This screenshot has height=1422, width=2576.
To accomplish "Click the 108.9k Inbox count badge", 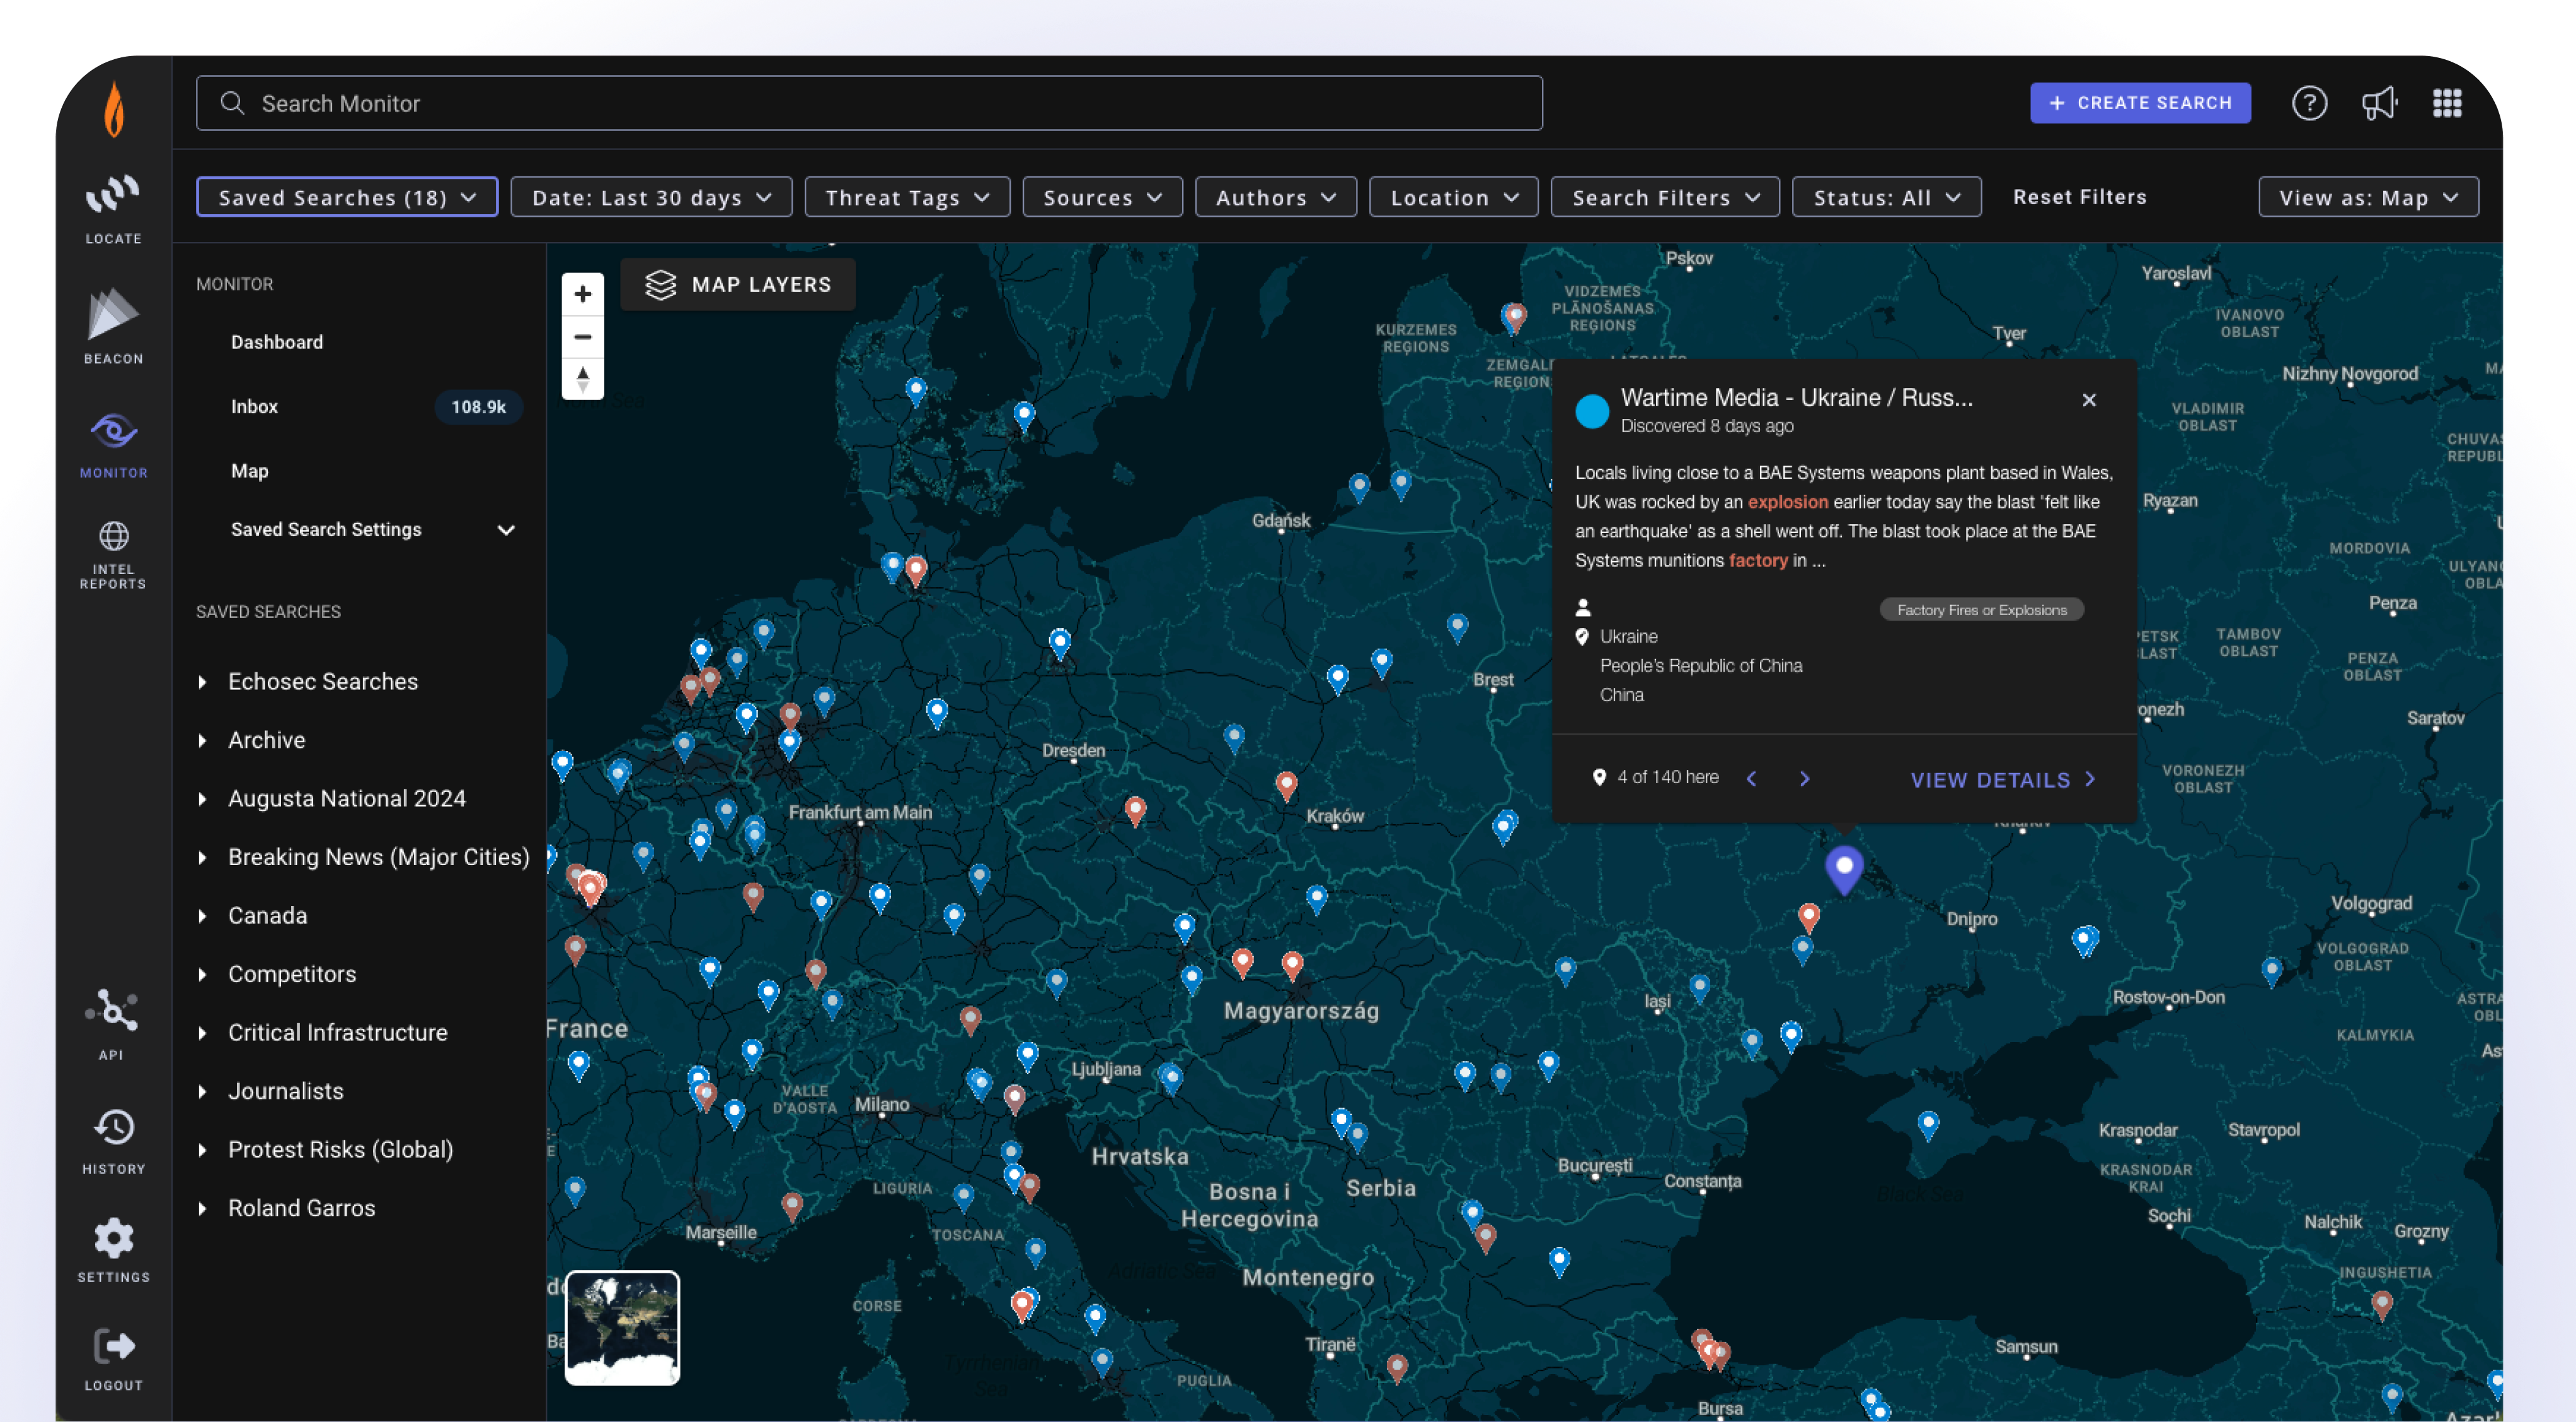I will click(478, 407).
